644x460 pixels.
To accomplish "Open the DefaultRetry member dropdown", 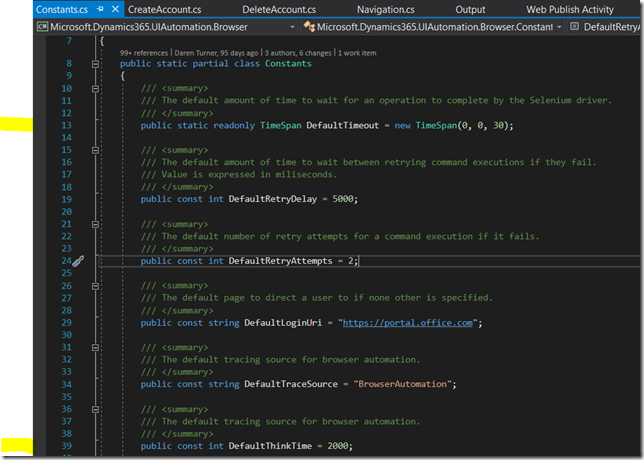I will click(x=605, y=27).
